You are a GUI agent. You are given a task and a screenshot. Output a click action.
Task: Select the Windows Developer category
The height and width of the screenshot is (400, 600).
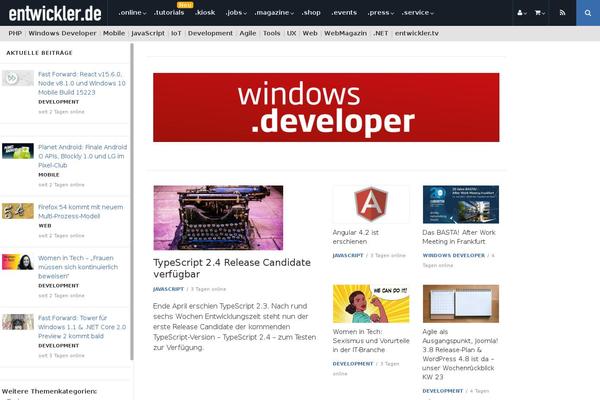[62, 33]
